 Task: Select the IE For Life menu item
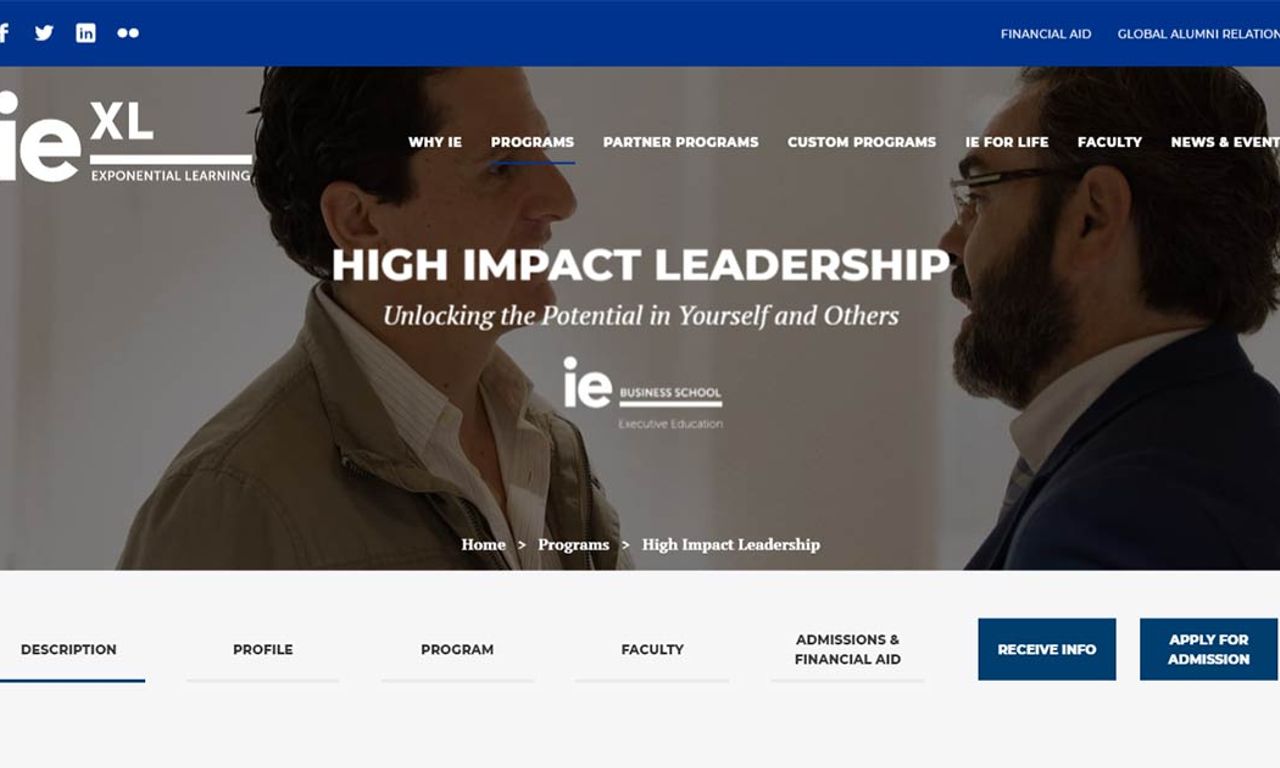tap(1007, 142)
